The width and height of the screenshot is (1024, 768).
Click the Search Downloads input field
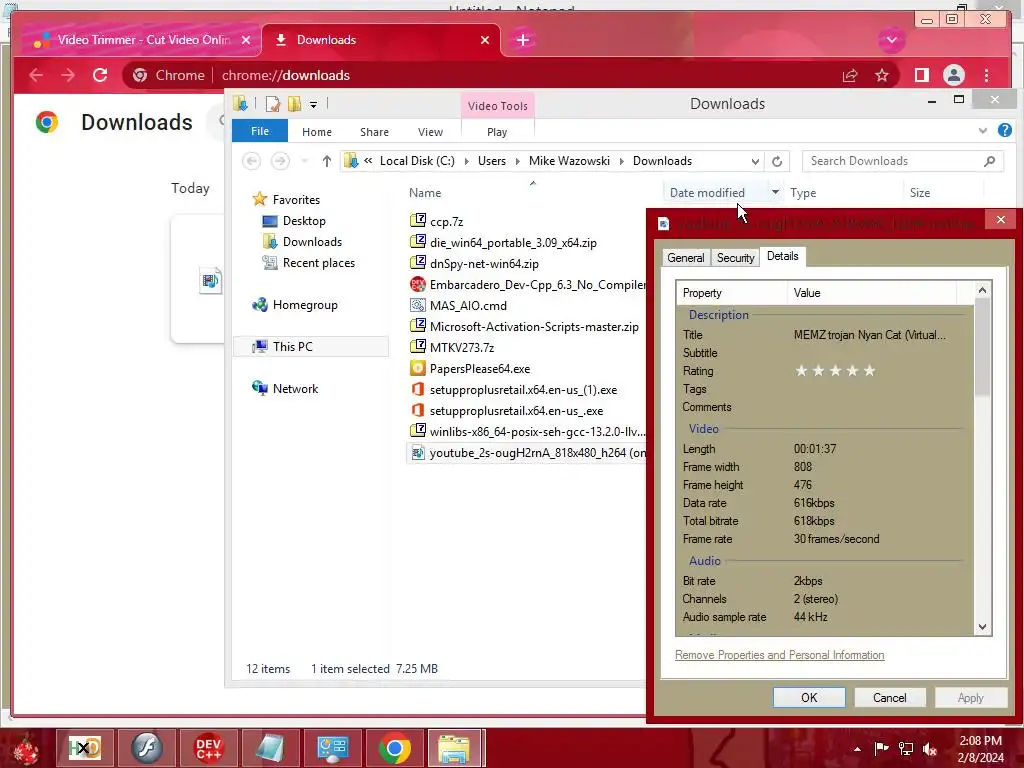pos(893,161)
